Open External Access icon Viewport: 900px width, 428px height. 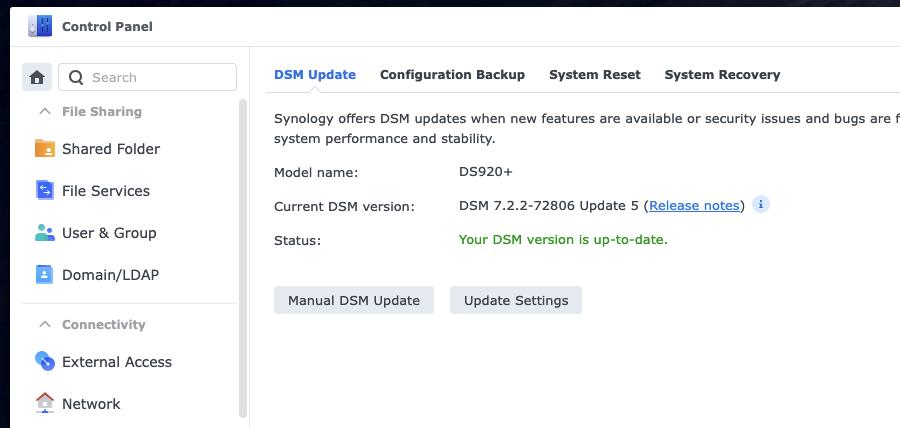pos(45,361)
